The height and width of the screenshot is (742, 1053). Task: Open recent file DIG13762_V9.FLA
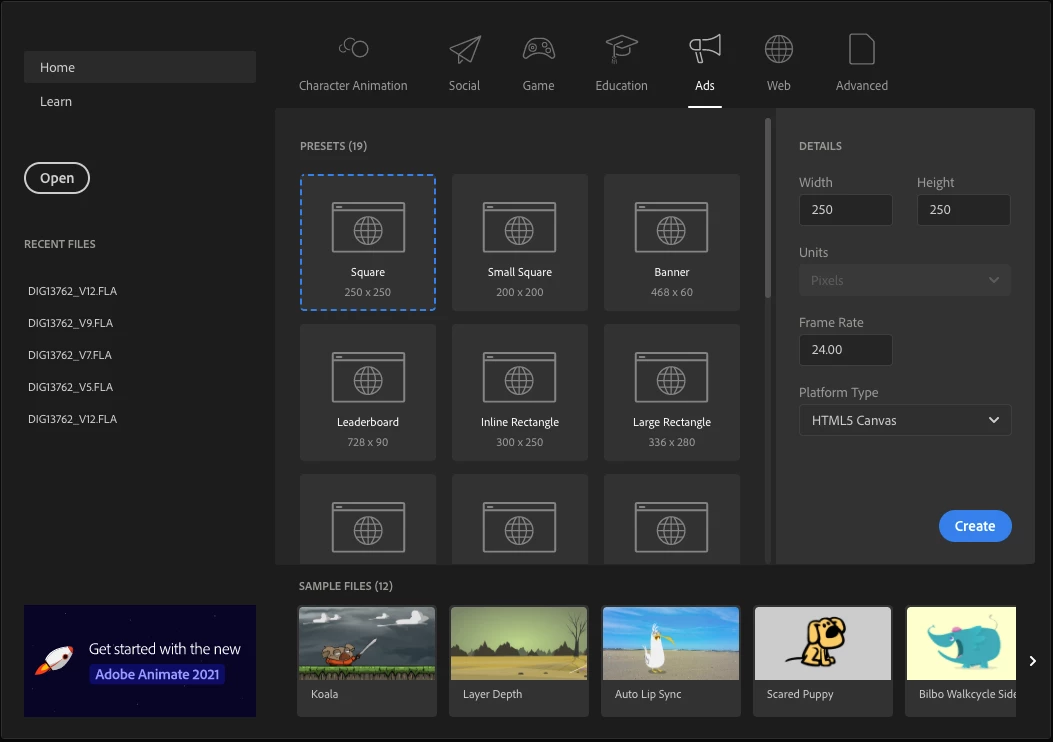[x=71, y=323]
